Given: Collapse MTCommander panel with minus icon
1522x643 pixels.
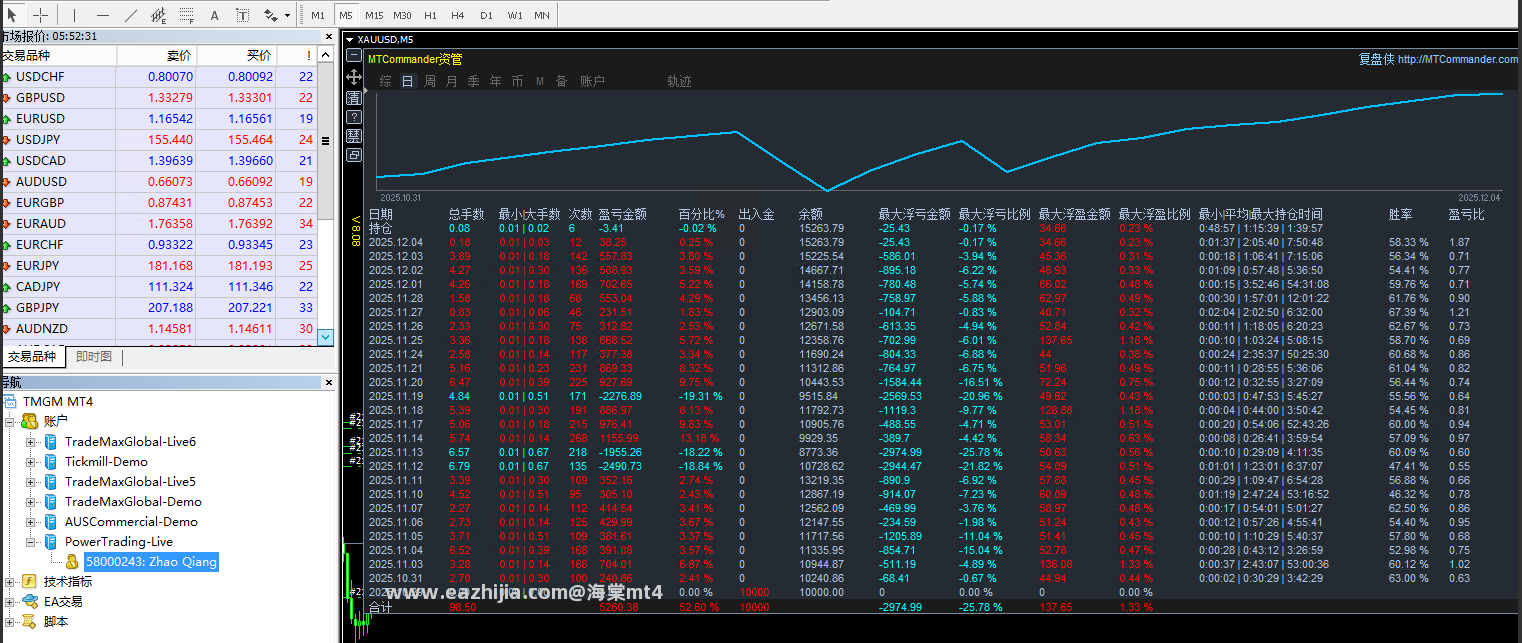Looking at the screenshot, I should [x=354, y=56].
